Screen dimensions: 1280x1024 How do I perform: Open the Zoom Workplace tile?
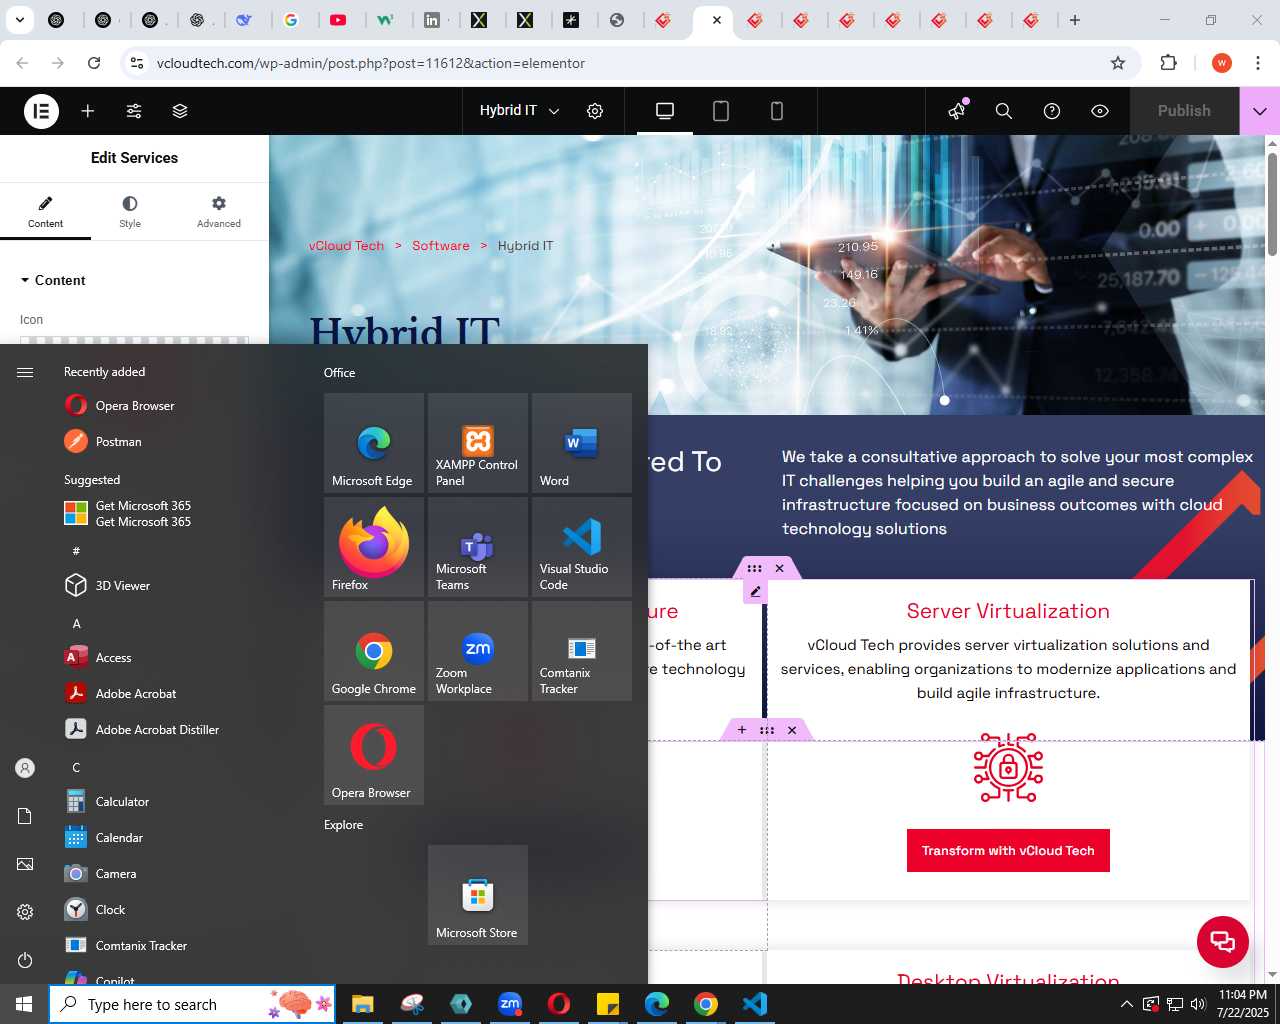click(478, 651)
